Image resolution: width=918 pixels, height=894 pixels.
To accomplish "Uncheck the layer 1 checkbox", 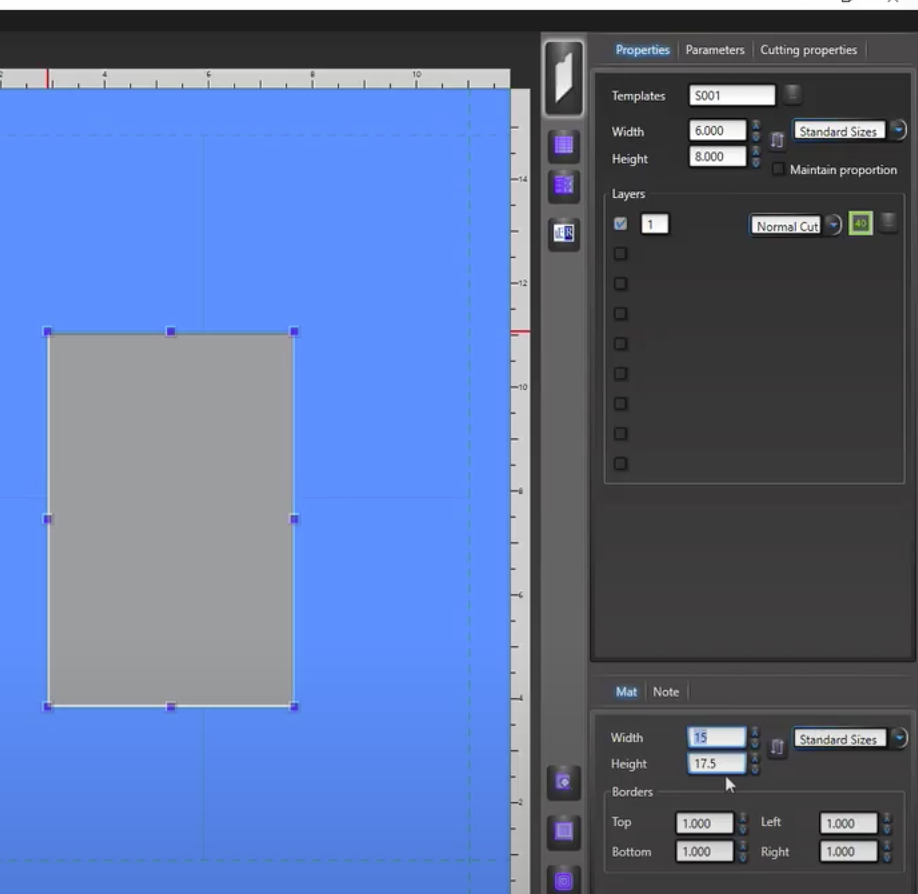I will pyautogui.click(x=620, y=225).
